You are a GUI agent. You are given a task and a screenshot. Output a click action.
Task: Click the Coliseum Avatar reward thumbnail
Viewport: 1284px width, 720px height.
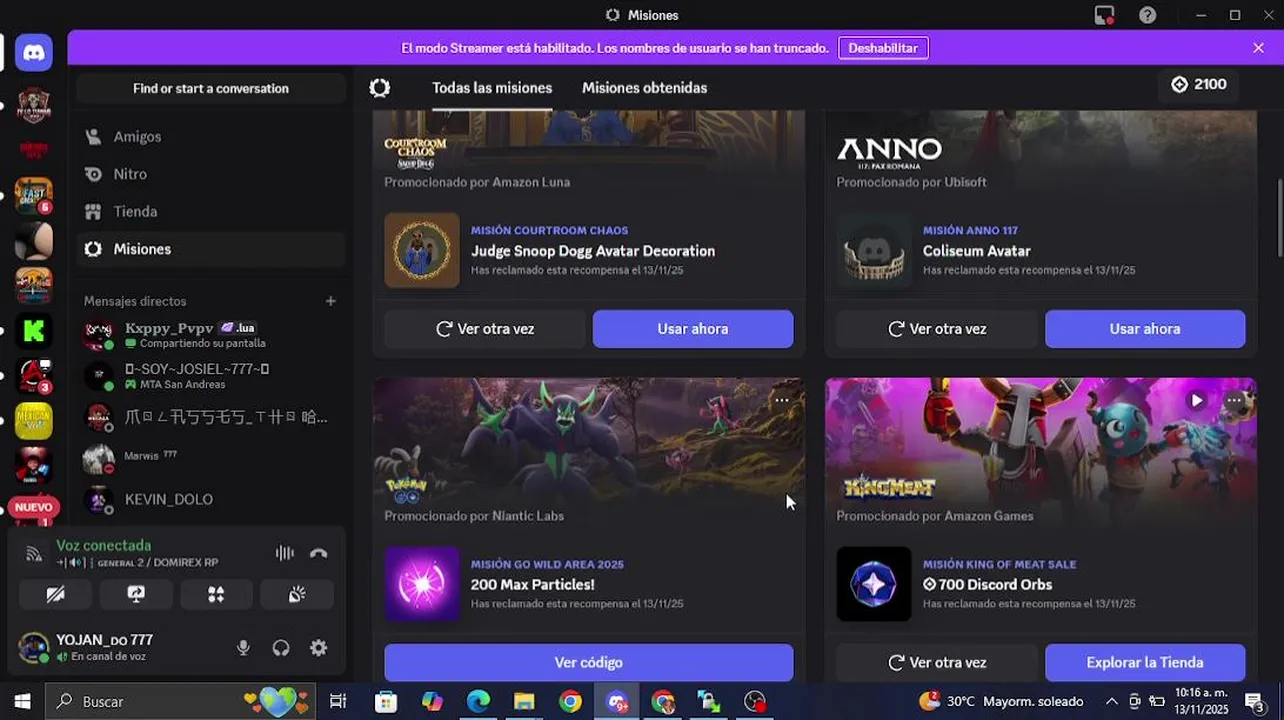pyautogui.click(x=874, y=250)
